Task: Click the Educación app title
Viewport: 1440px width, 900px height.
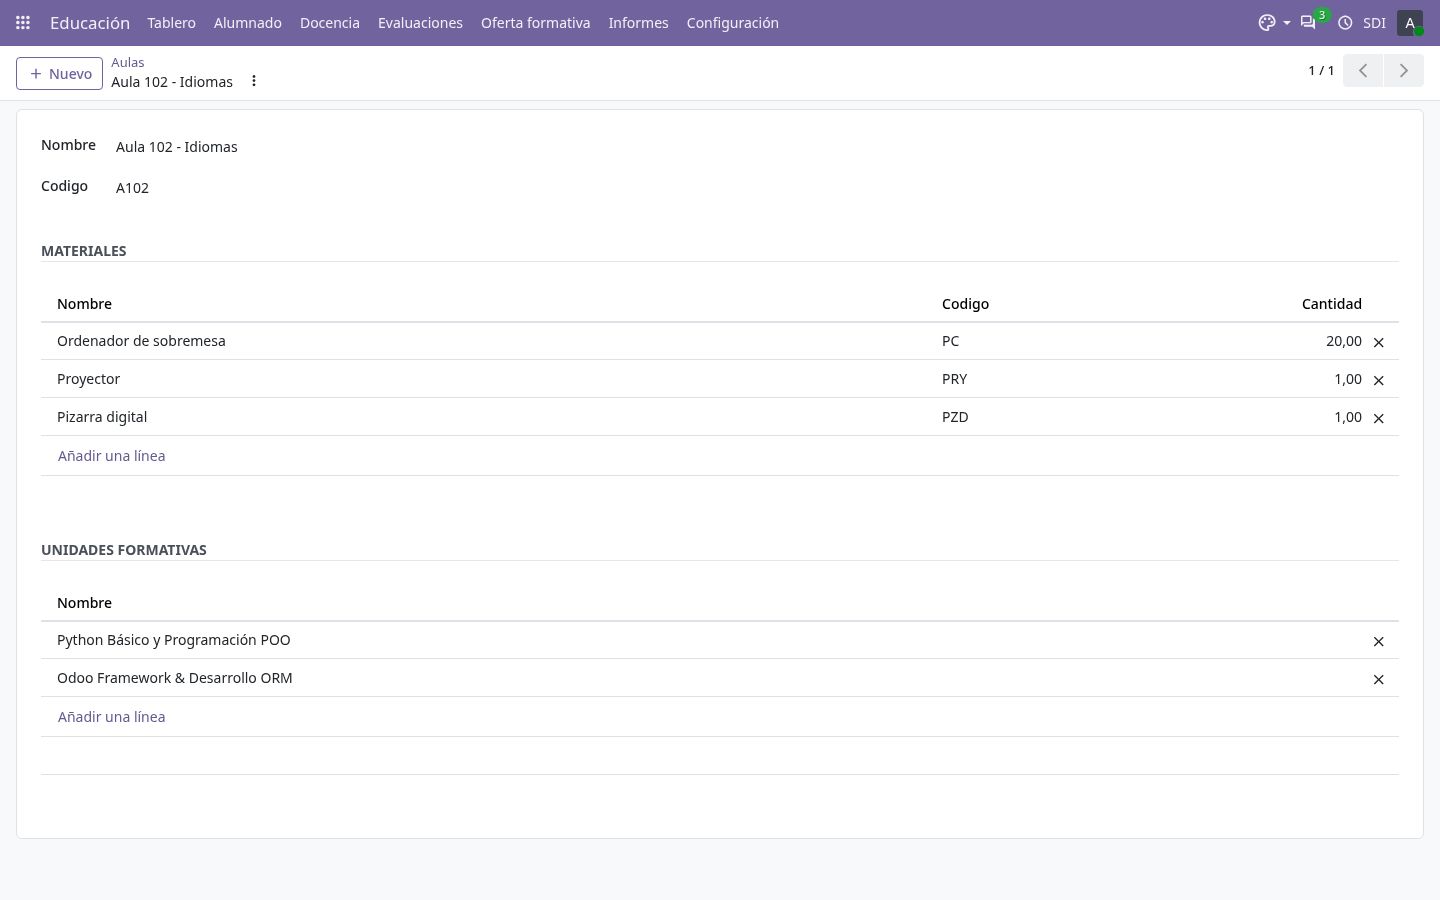Action: coord(90,23)
